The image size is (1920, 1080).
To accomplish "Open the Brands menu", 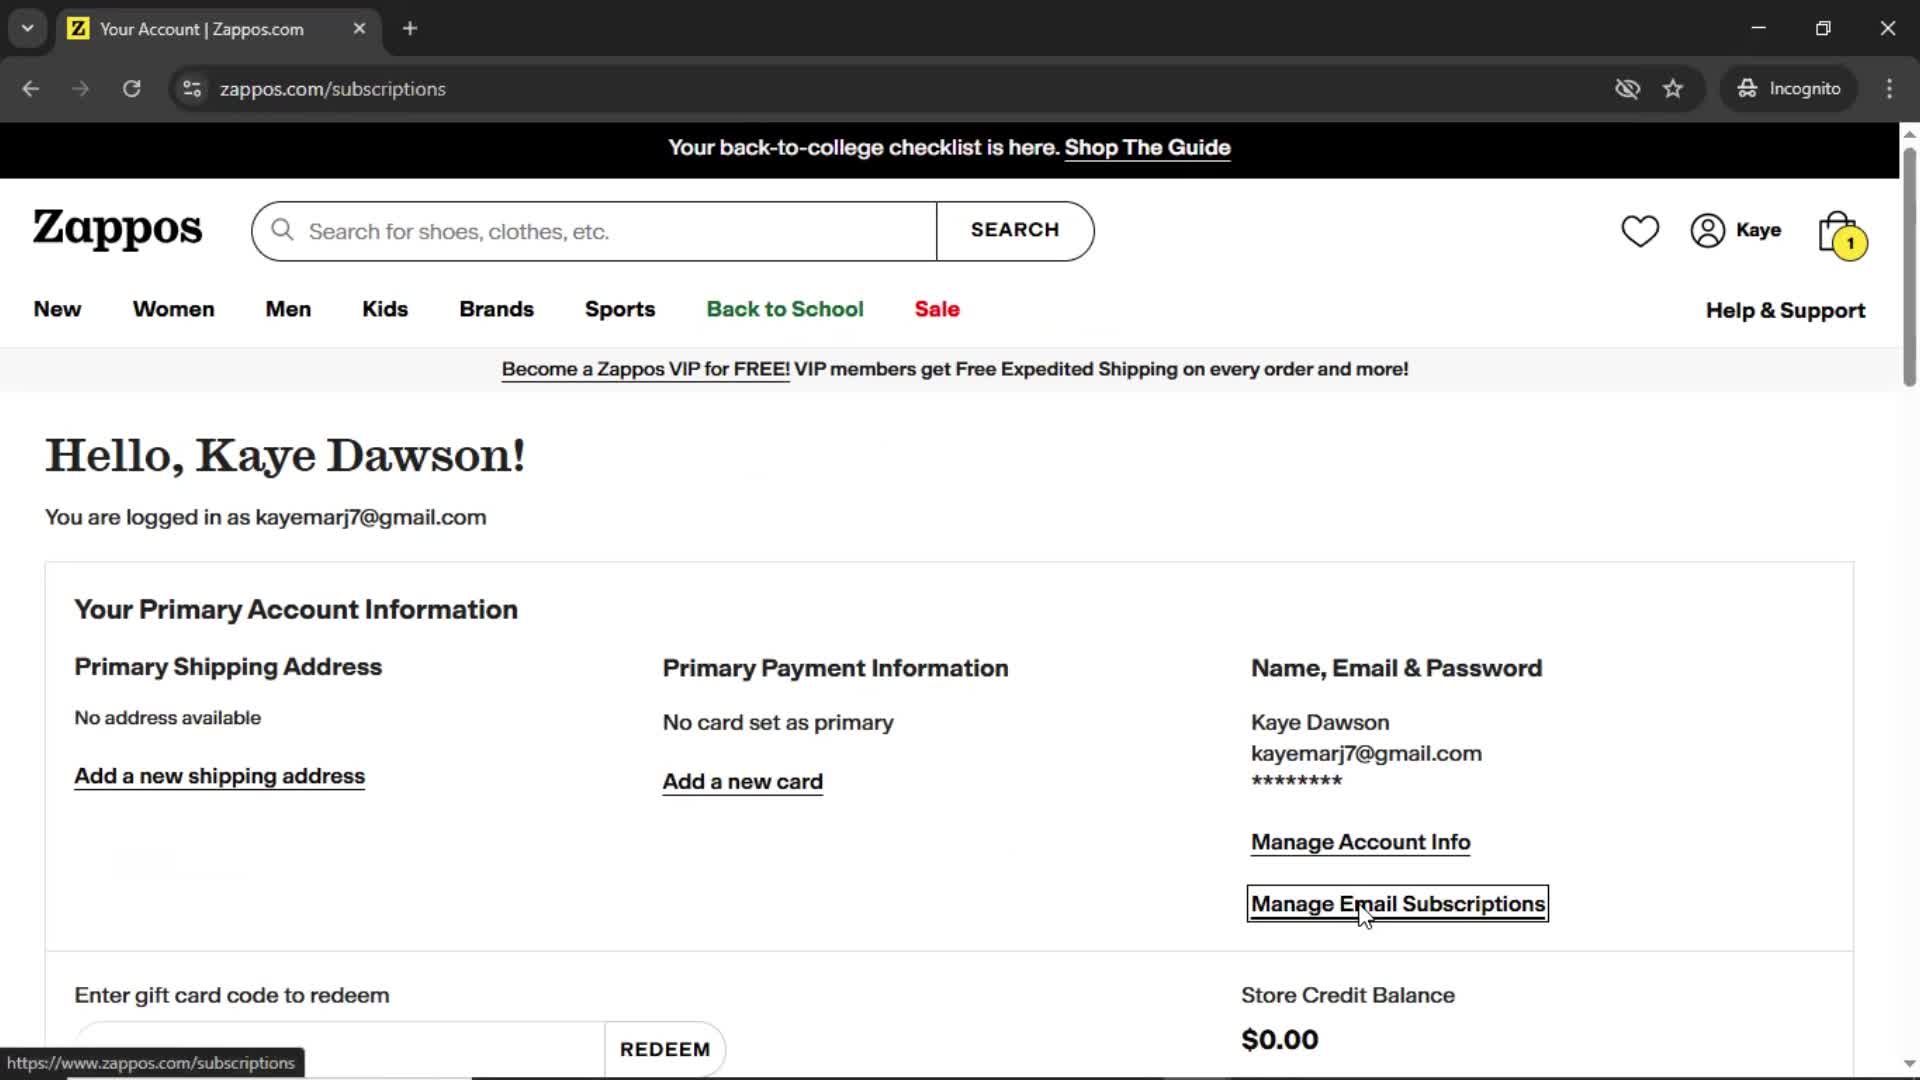I will (x=496, y=310).
